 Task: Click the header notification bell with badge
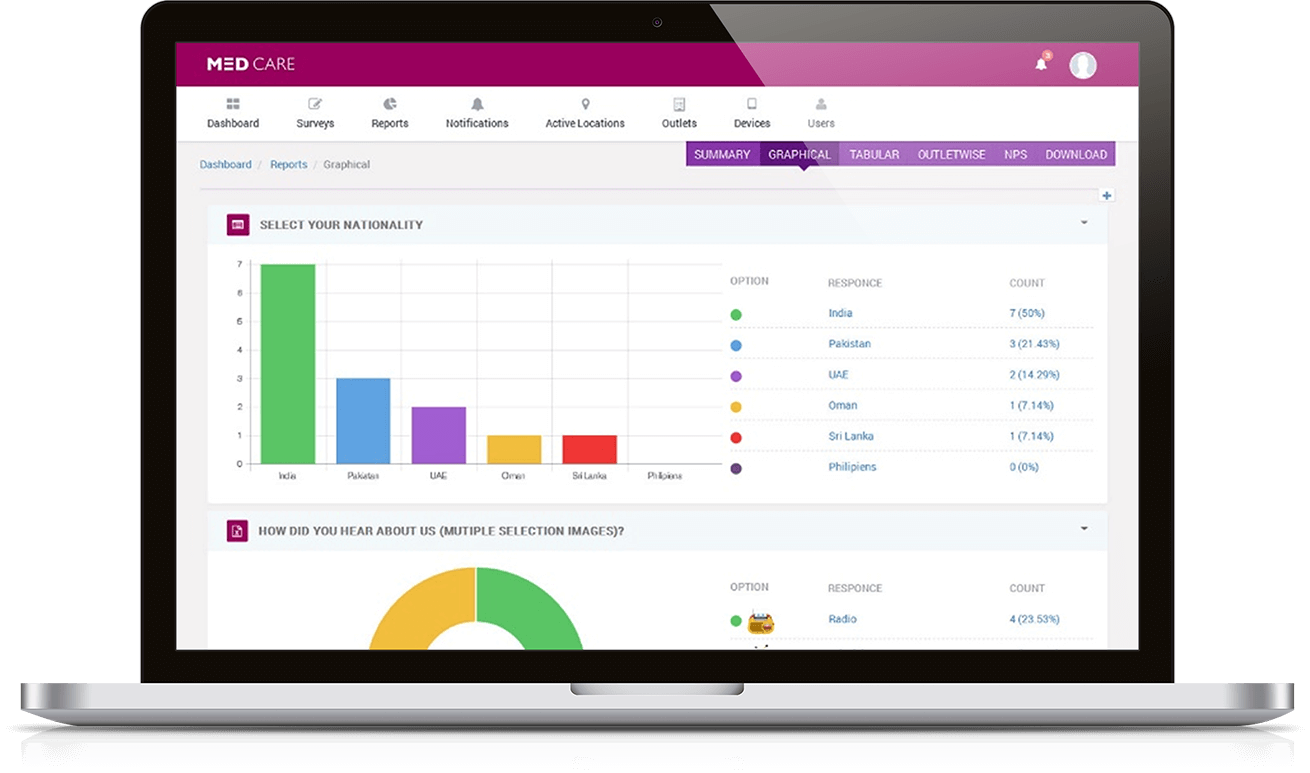[1042, 63]
